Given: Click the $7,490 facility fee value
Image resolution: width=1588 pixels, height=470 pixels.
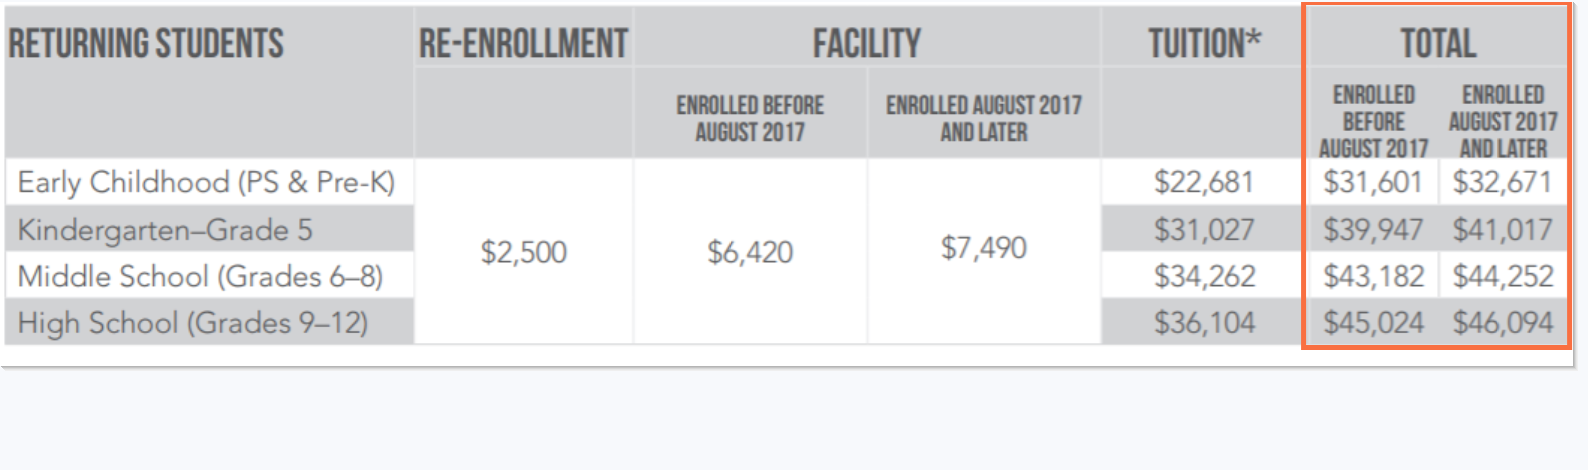Looking at the screenshot, I should point(983,248).
